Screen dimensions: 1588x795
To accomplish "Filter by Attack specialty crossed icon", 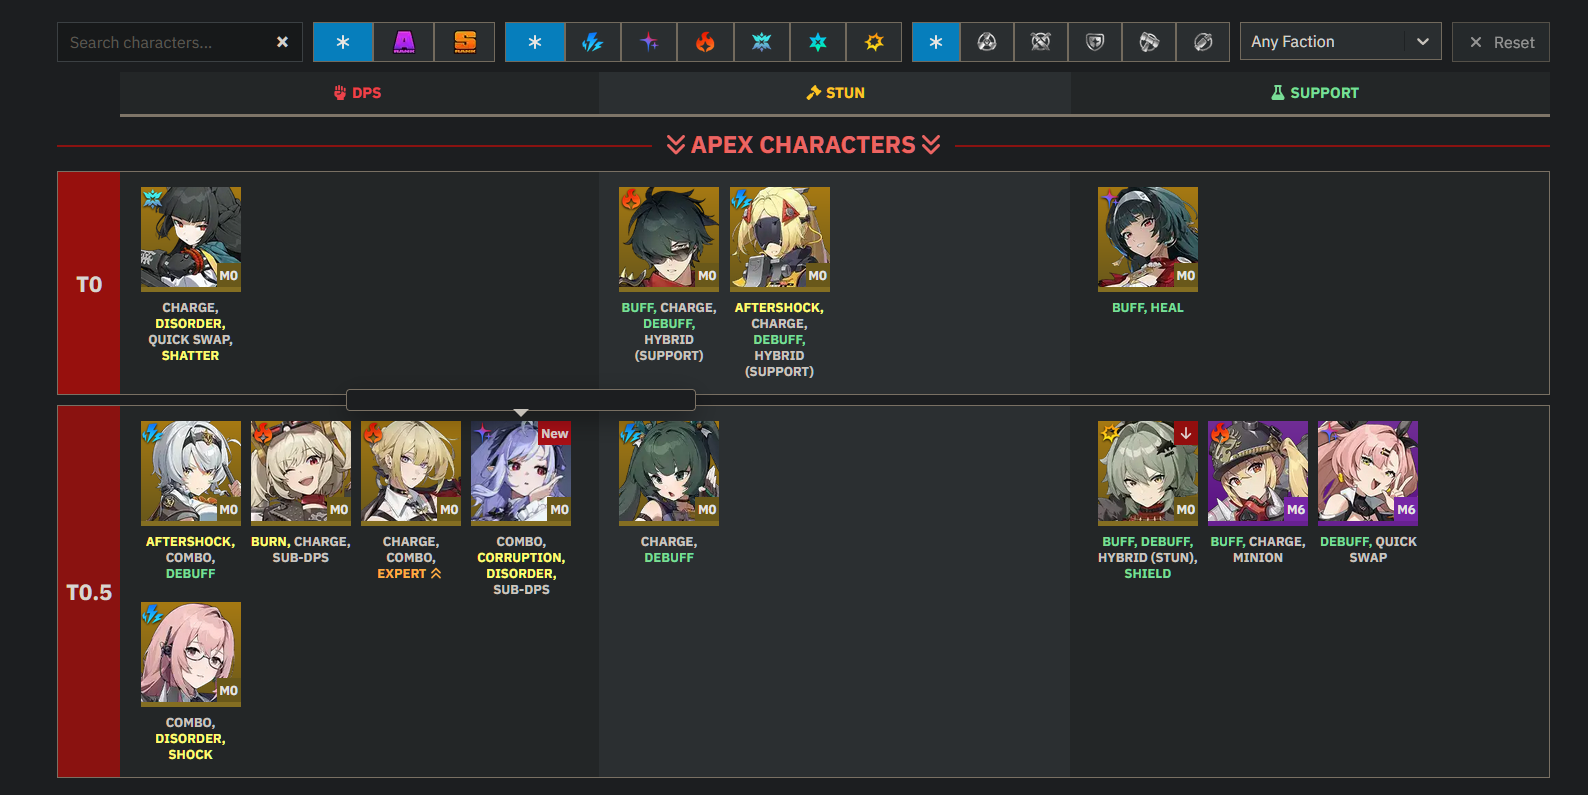I will pos(1041,42).
